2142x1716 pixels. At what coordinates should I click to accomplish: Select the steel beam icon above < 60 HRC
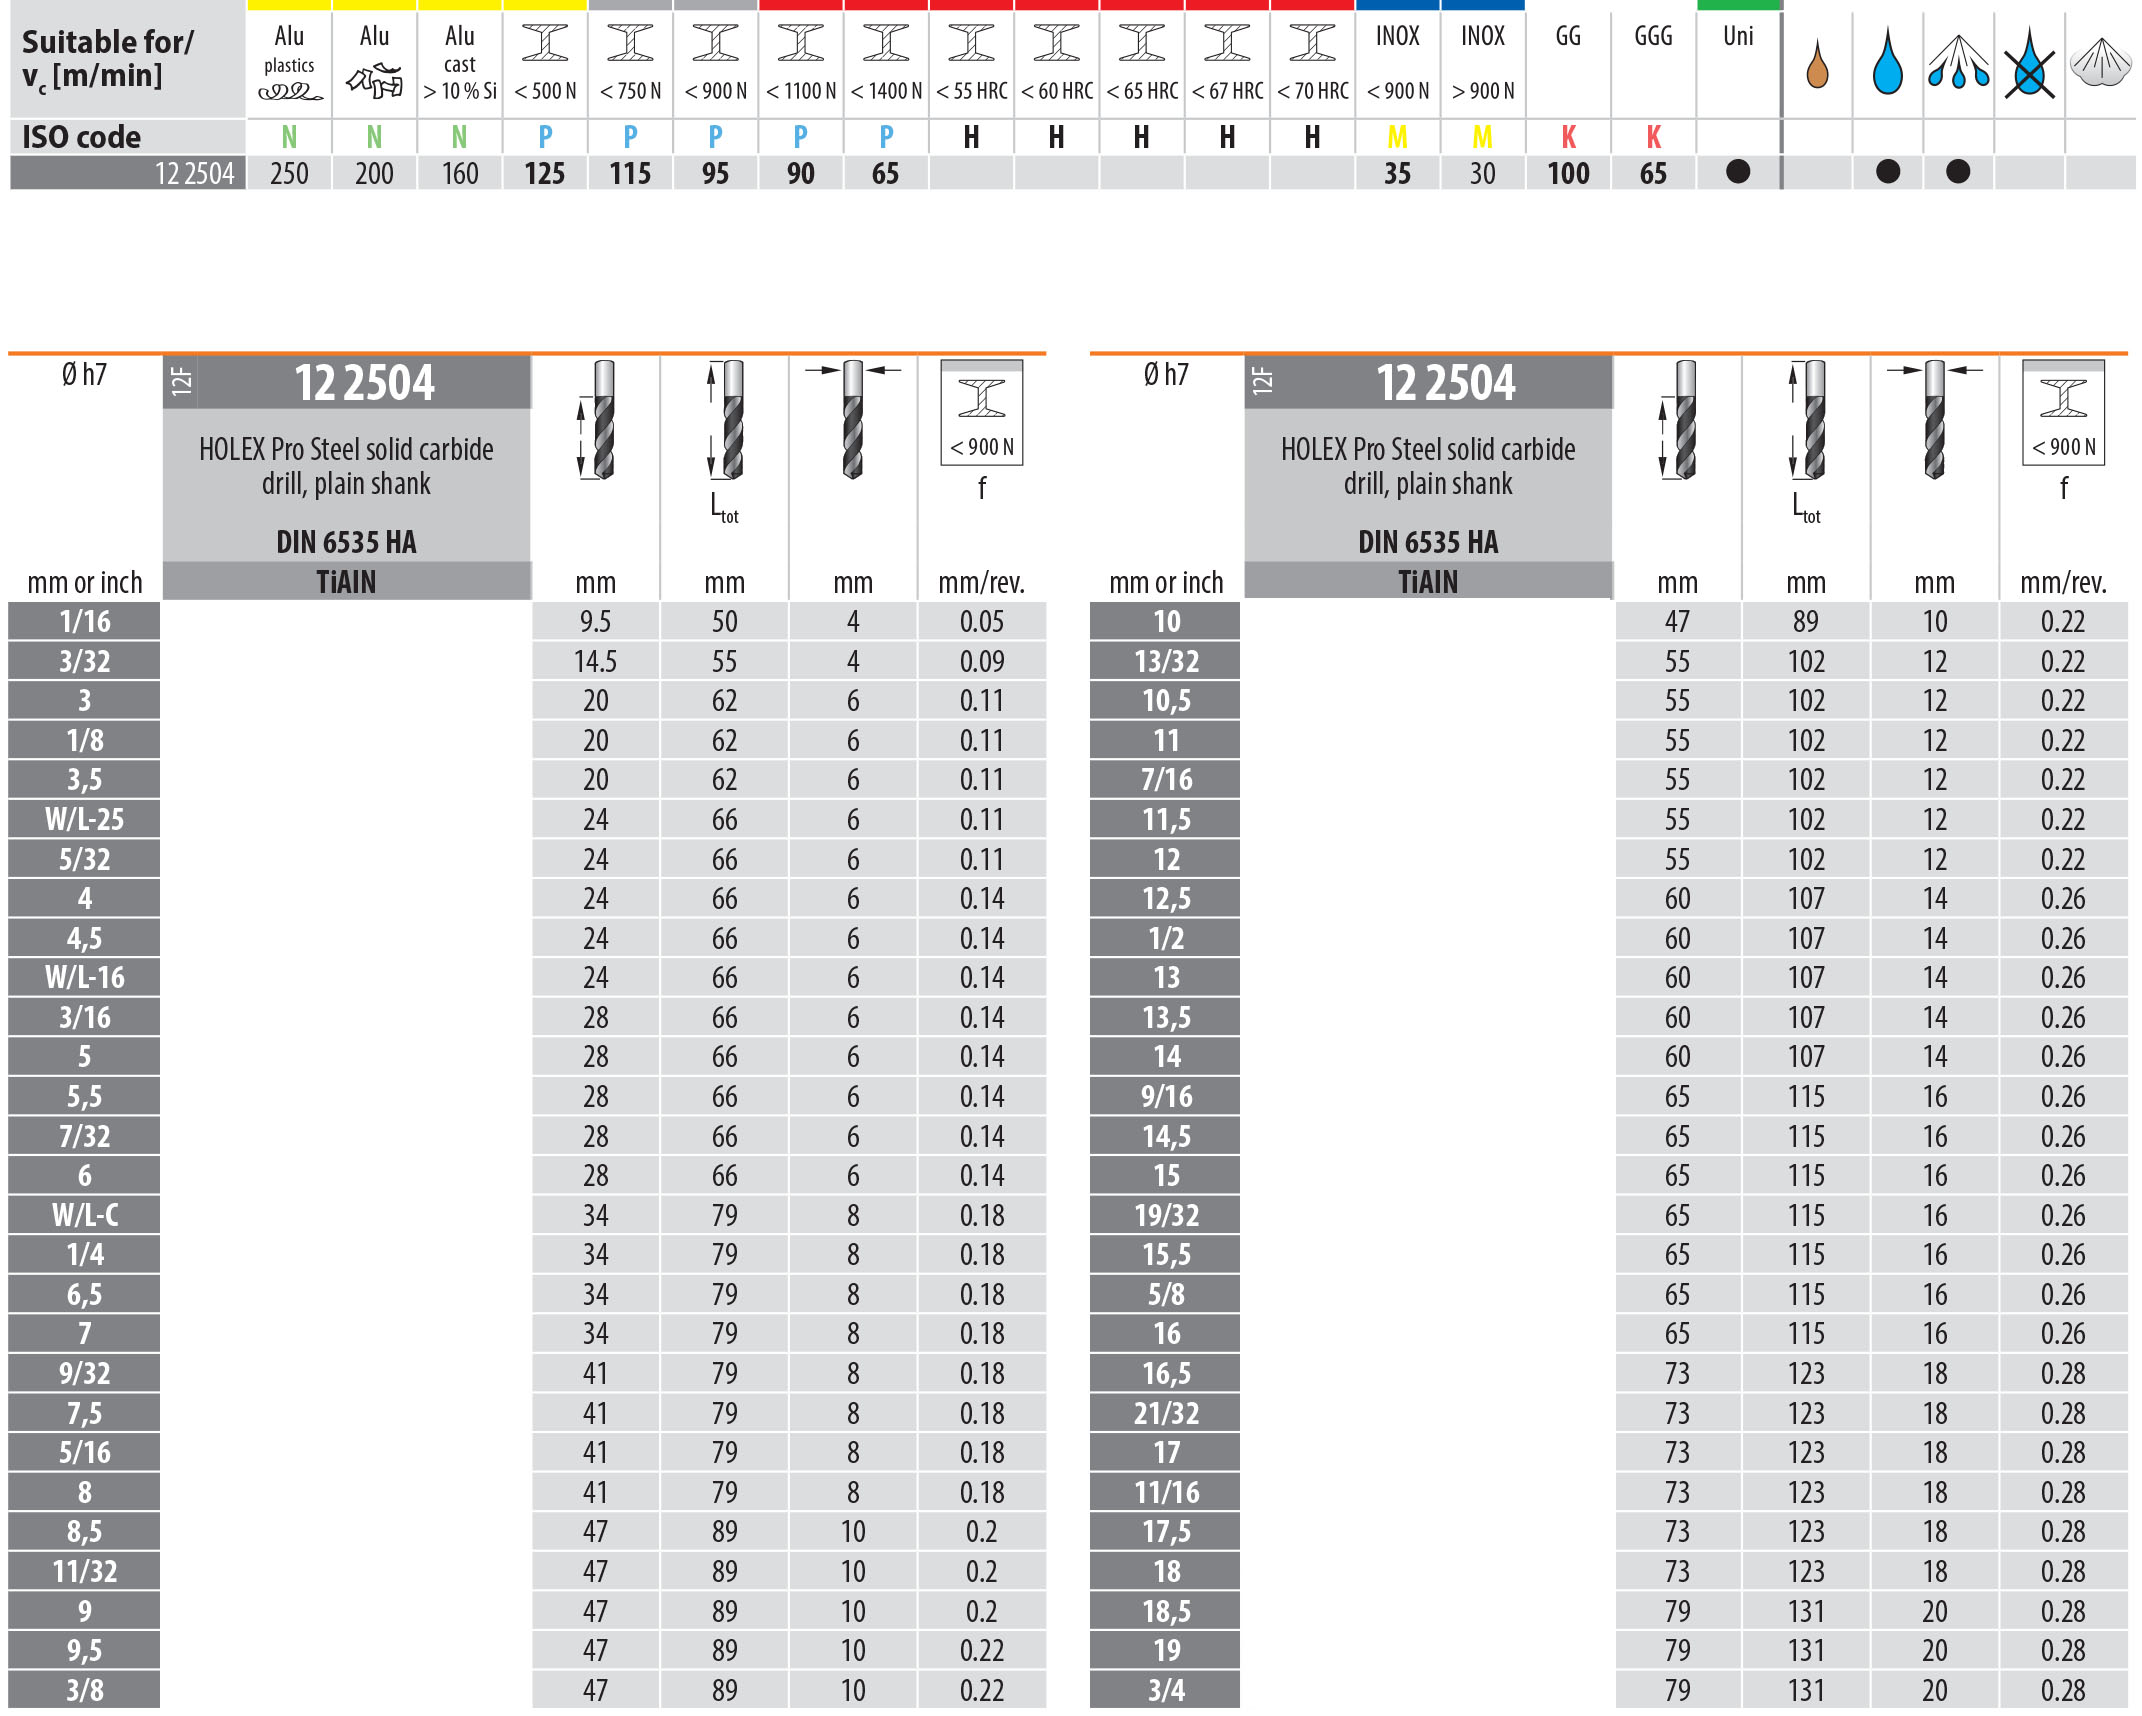[x=1057, y=42]
